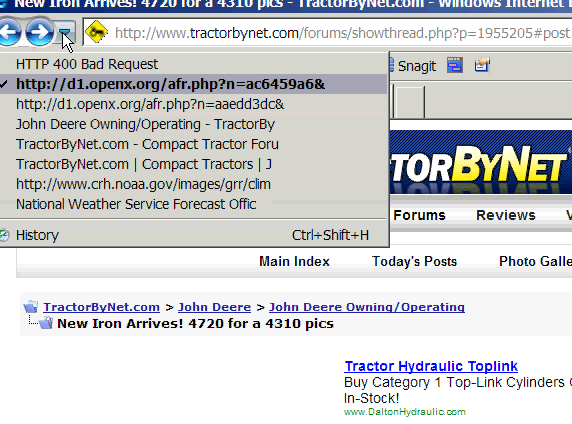
Task: Open History with Ctrl+Shift+H item
Action: pos(193,235)
